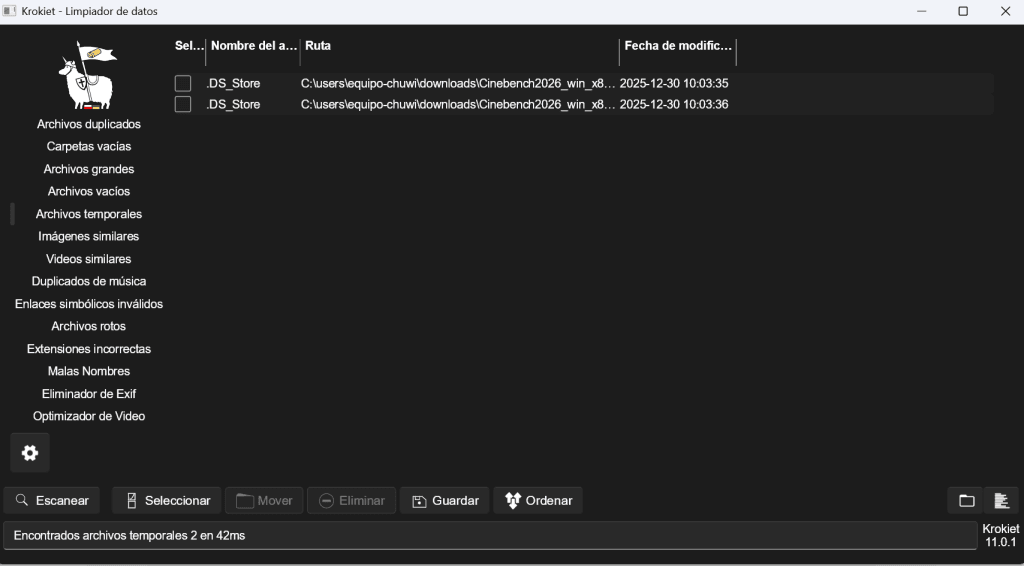The image size is (1024, 566).
Task: Toggle the text log panel icon
Action: tap(1001, 501)
